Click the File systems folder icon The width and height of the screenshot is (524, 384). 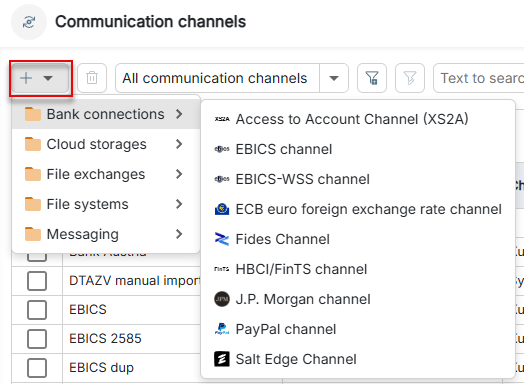(x=33, y=204)
